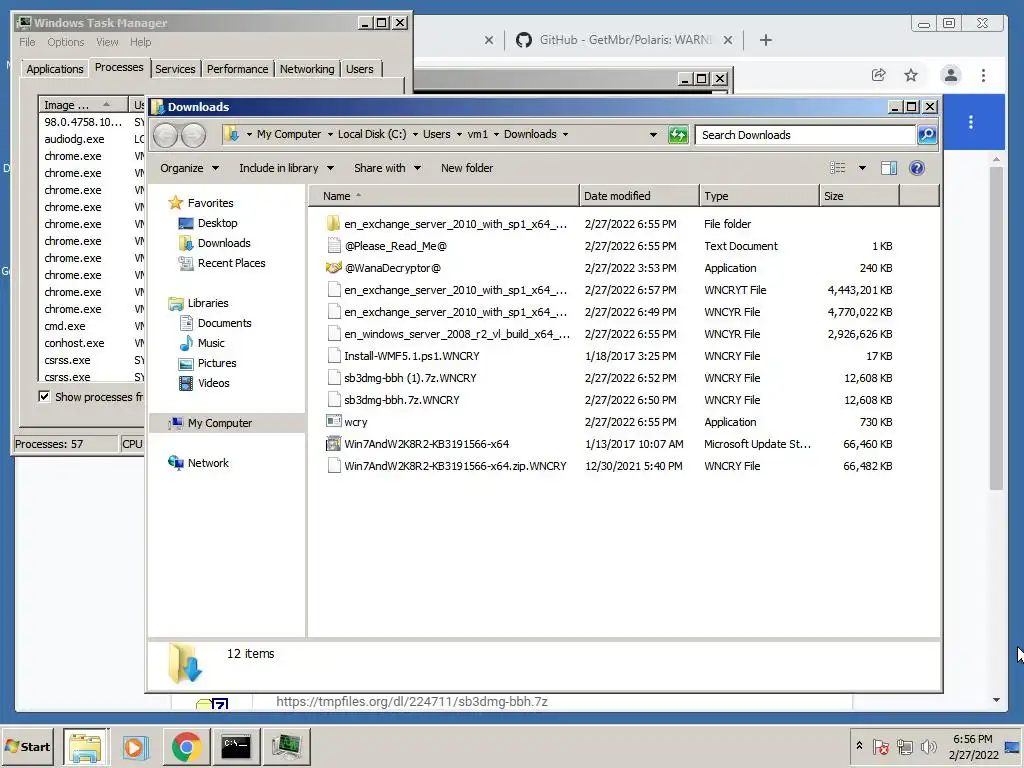Select audiodg.exe in Task Manager list
1024x768 pixels.
[74, 139]
